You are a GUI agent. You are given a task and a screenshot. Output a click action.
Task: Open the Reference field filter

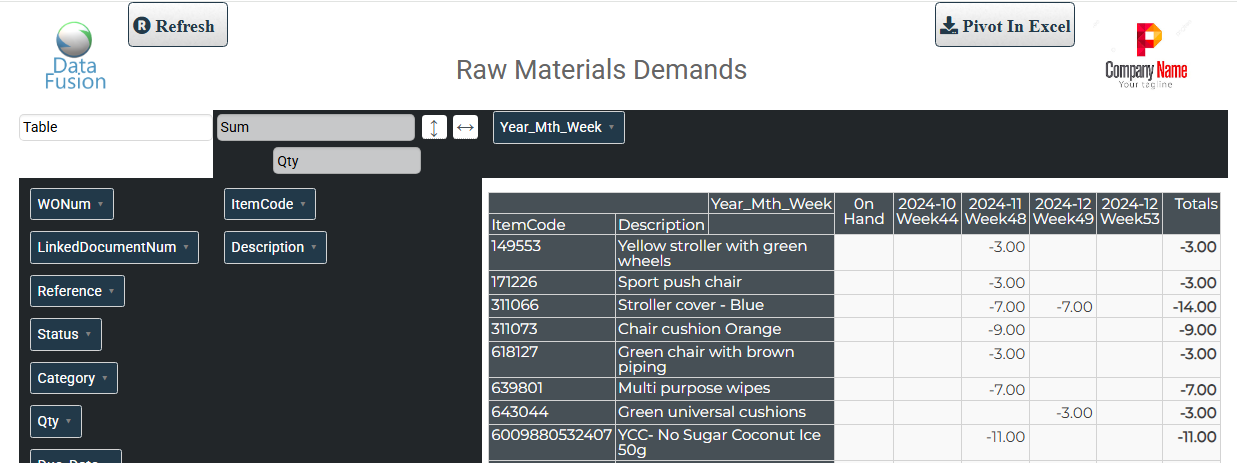point(111,291)
